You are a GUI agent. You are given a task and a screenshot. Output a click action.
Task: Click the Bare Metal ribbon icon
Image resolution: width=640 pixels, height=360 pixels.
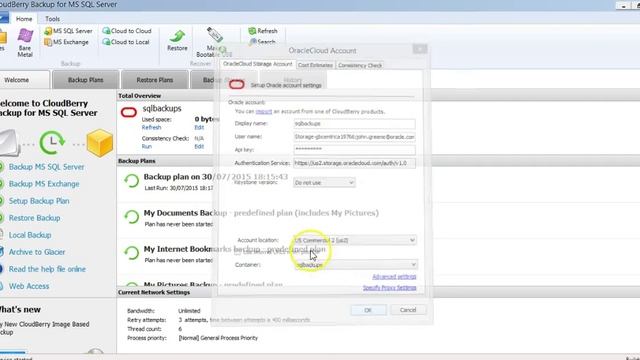tap(25, 42)
